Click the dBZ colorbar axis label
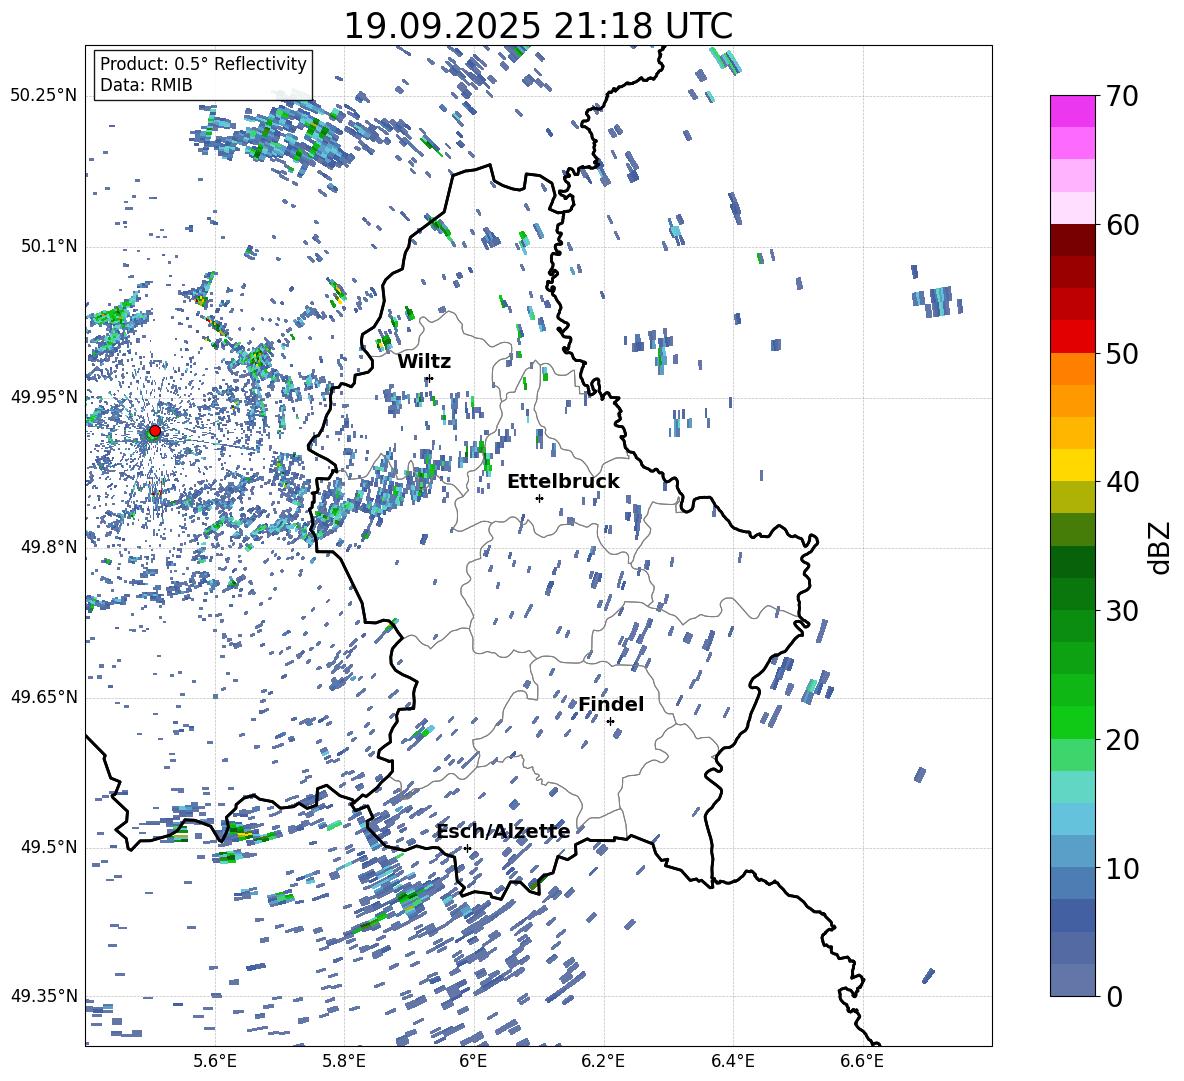This screenshot has height=1081, width=1184. click(x=1159, y=547)
